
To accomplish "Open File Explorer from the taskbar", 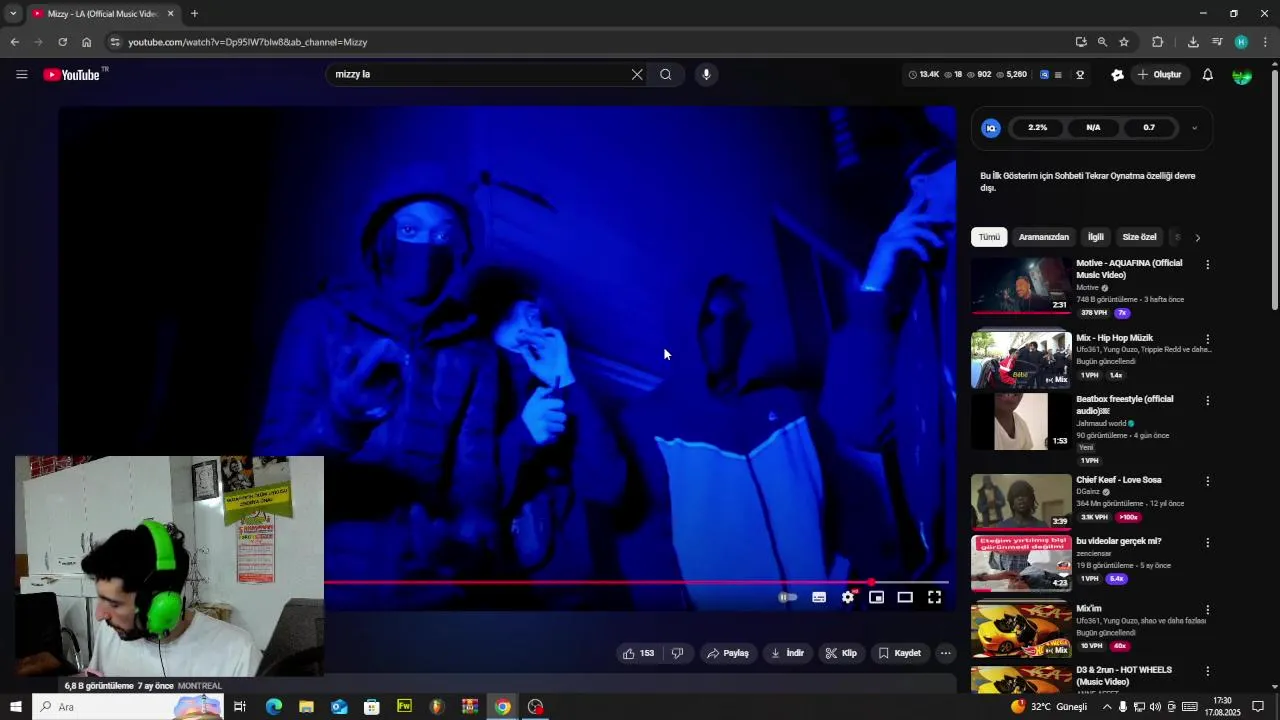I will click(x=306, y=707).
